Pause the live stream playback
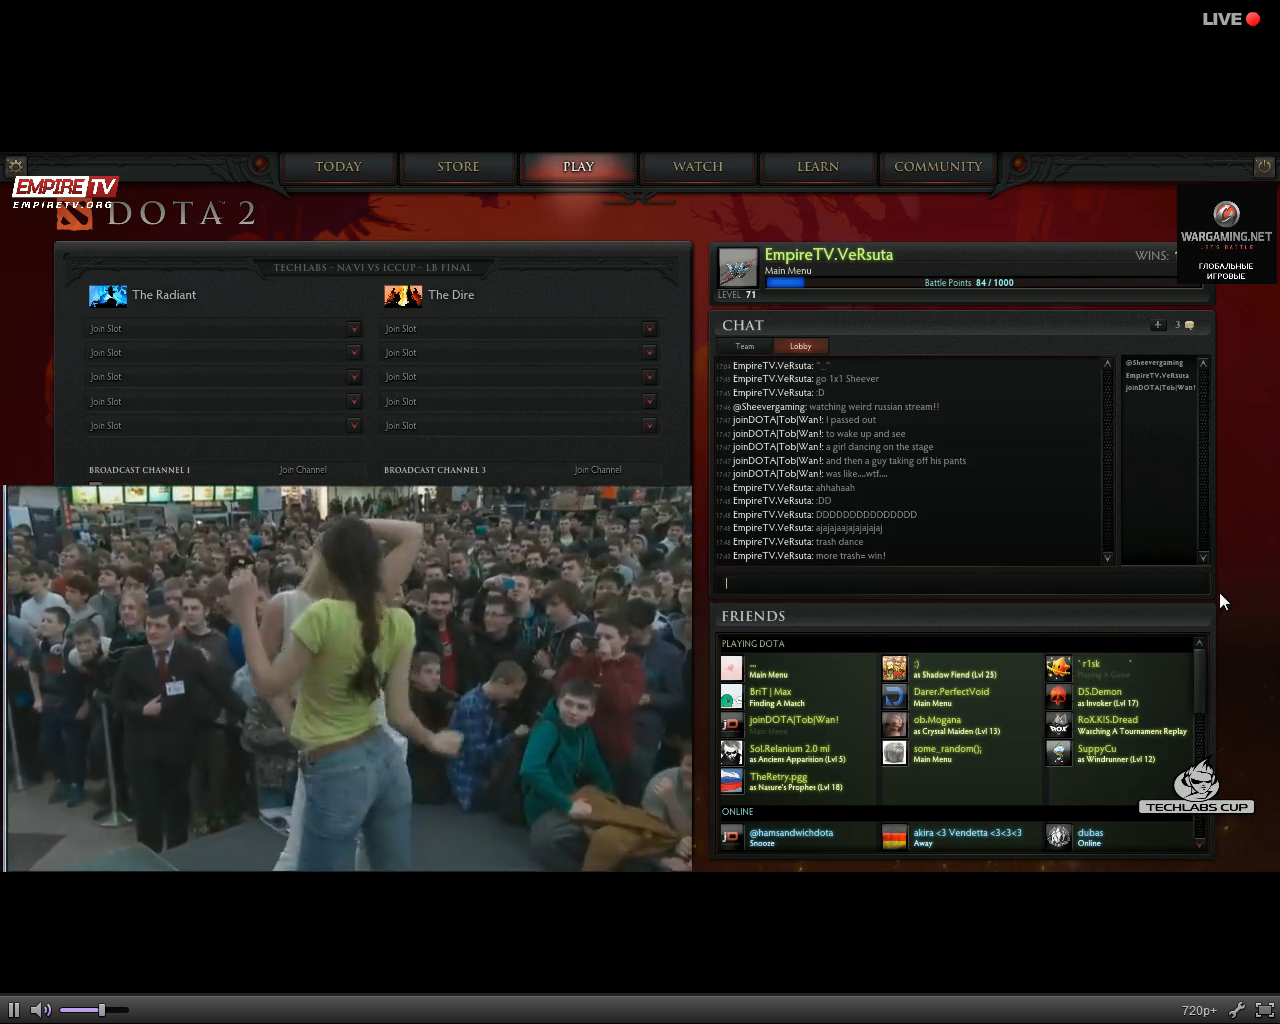Image resolution: width=1280 pixels, height=1024 pixels. 14,1010
